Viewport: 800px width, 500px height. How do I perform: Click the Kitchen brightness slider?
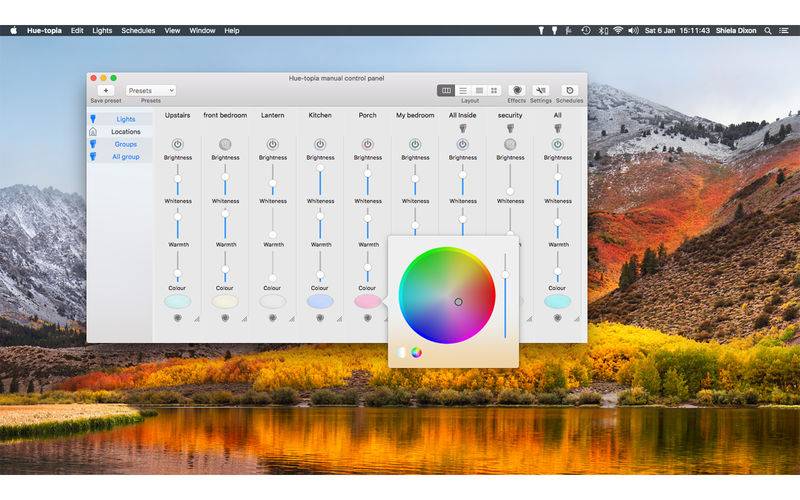click(320, 179)
